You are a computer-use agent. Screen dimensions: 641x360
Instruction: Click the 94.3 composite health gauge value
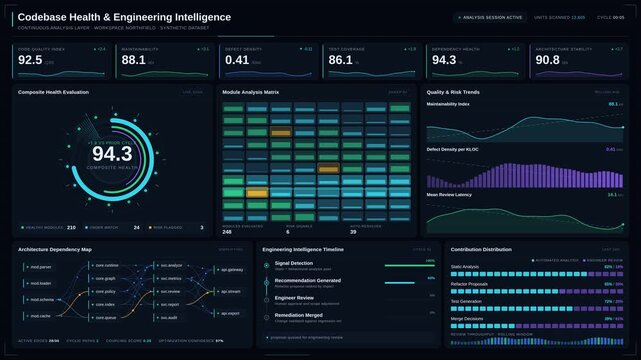click(112, 154)
